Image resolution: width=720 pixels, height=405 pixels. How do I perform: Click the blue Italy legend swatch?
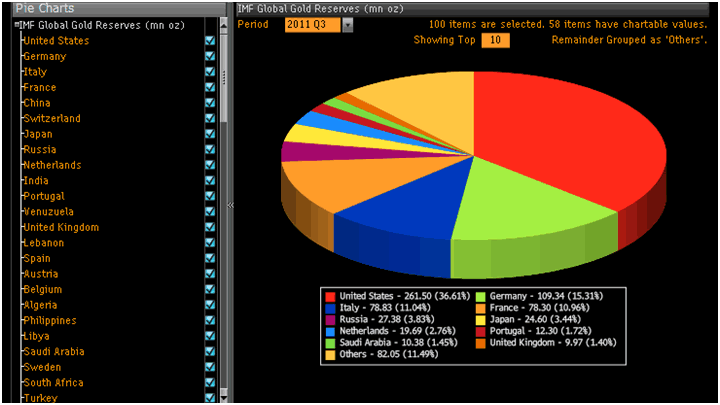[330, 308]
